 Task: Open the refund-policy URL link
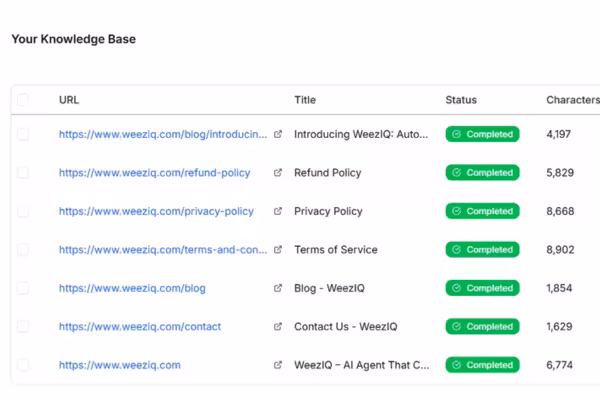tap(155, 173)
